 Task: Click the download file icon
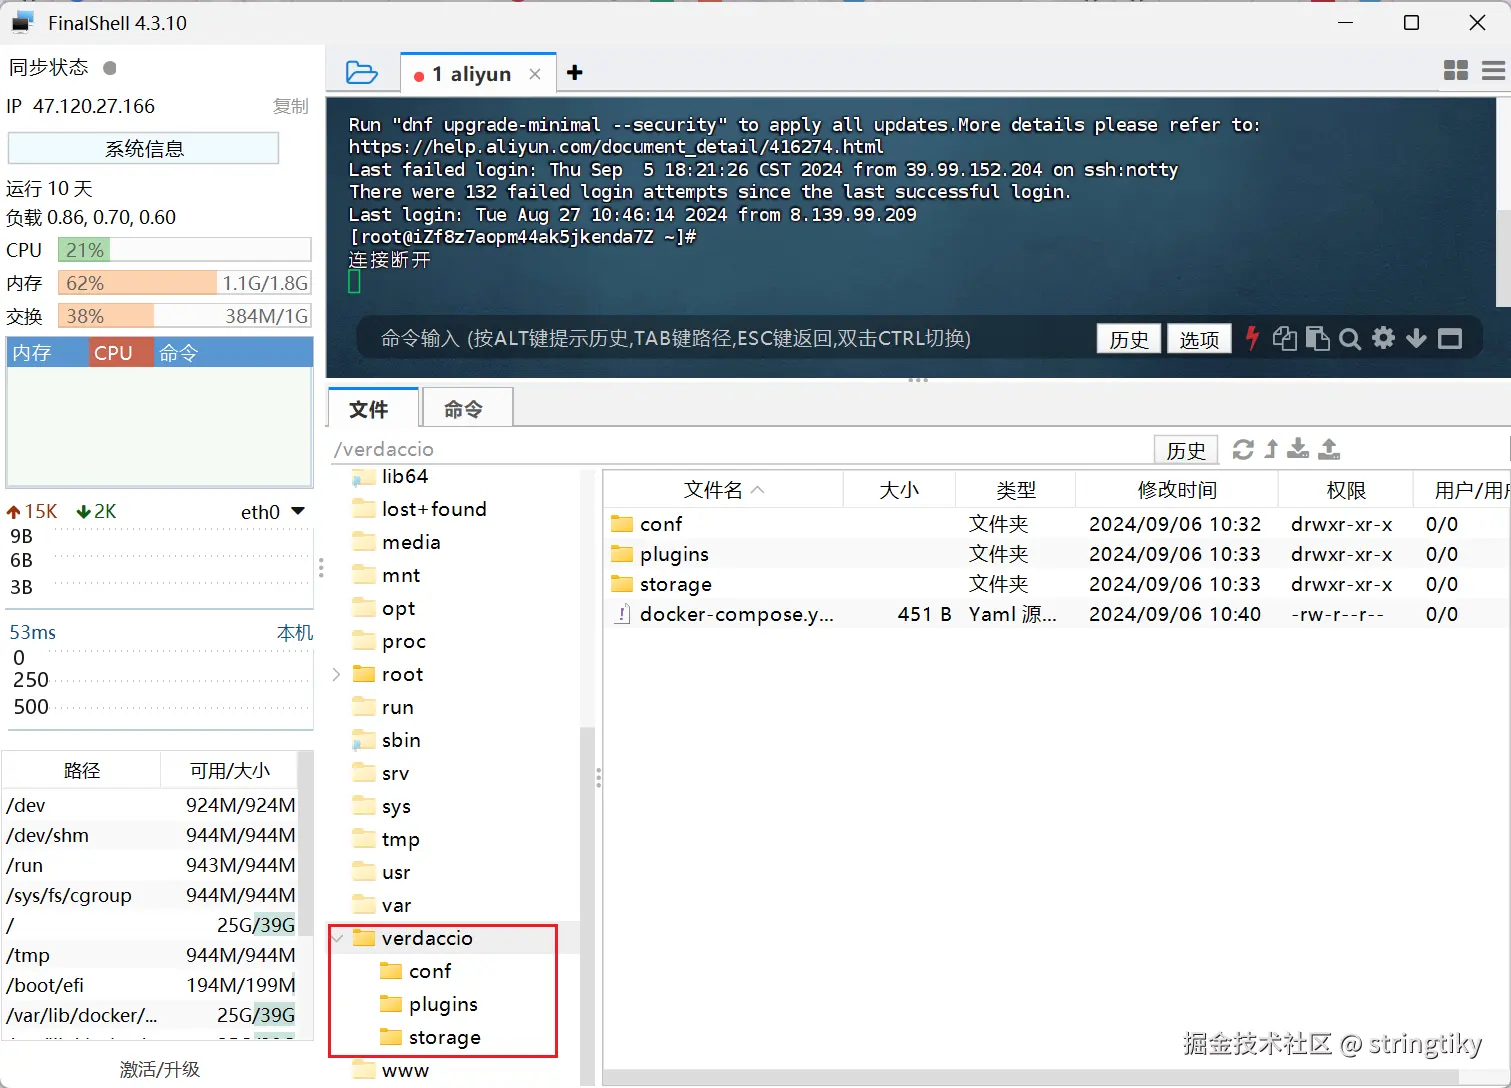point(1298,449)
